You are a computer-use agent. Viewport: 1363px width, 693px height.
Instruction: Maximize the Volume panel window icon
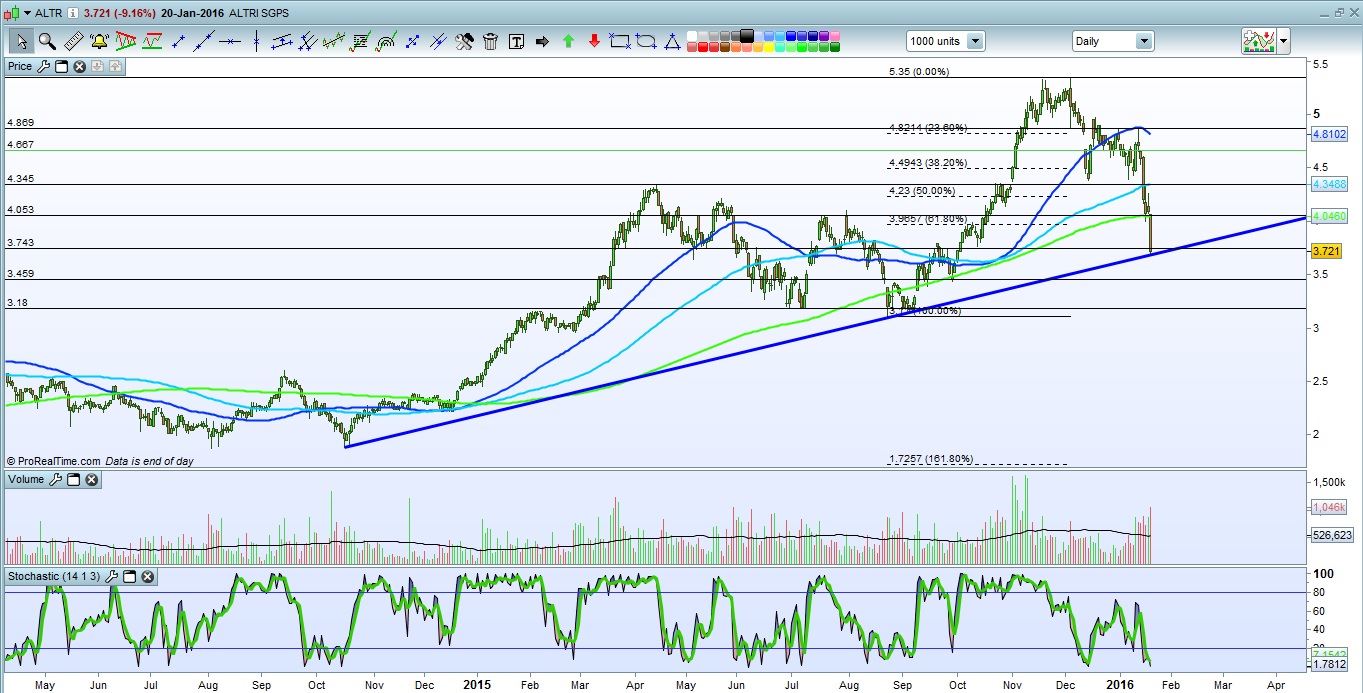coord(73,480)
